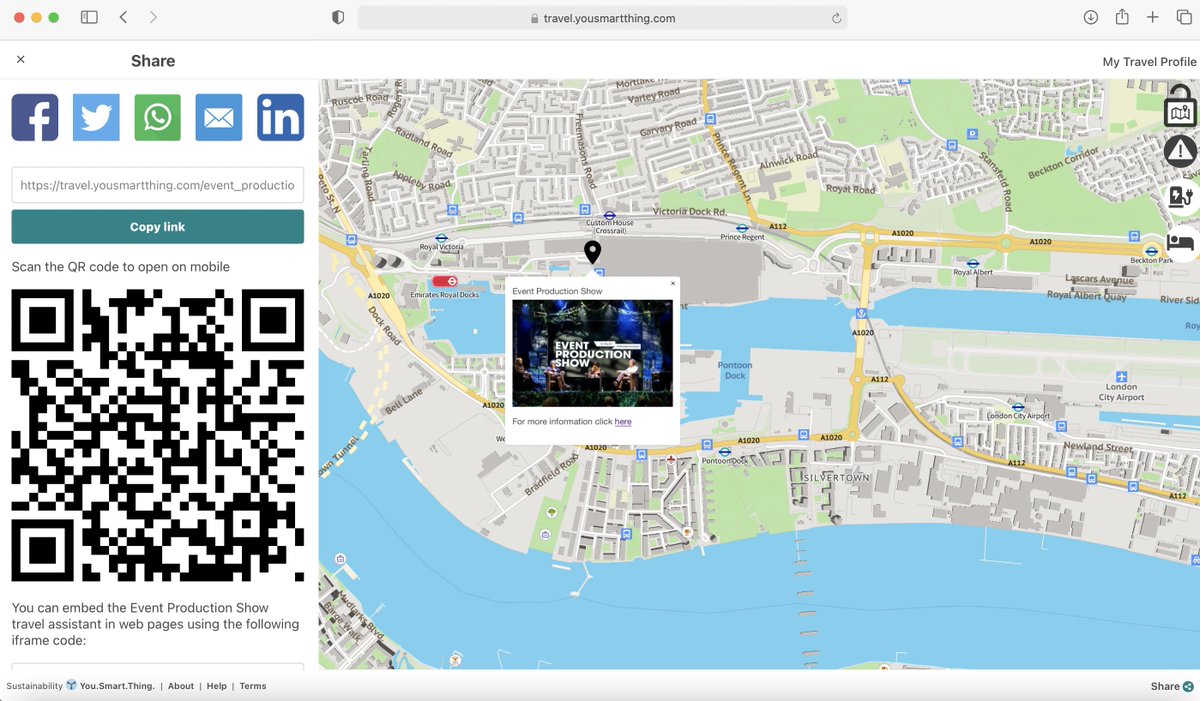This screenshot has height=701, width=1200.
Task: Follow the 'here' information link
Action: click(x=623, y=422)
